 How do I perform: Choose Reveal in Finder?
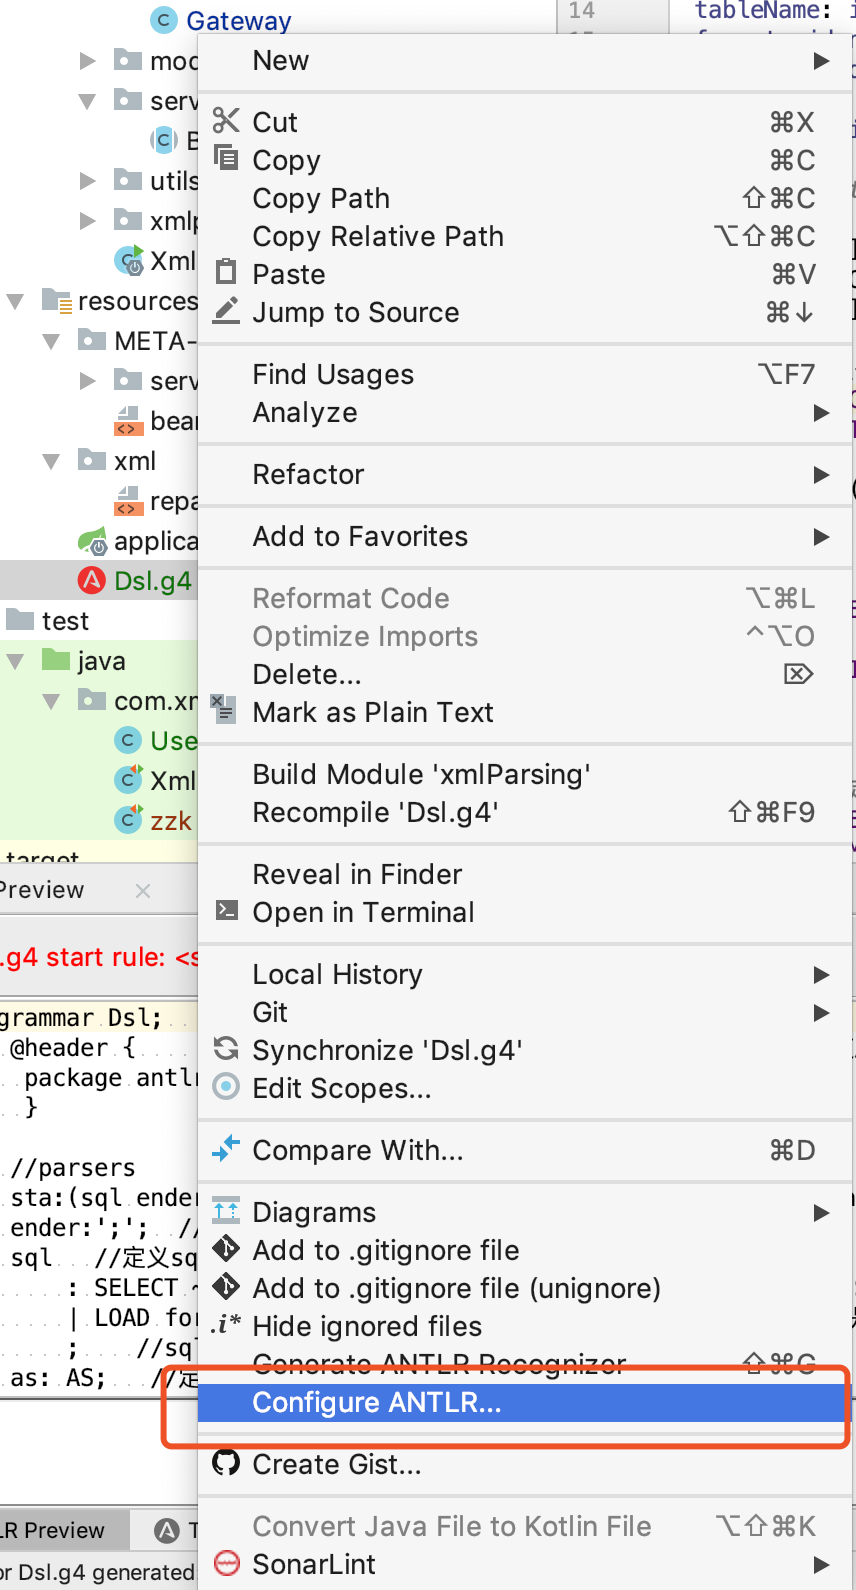(357, 874)
